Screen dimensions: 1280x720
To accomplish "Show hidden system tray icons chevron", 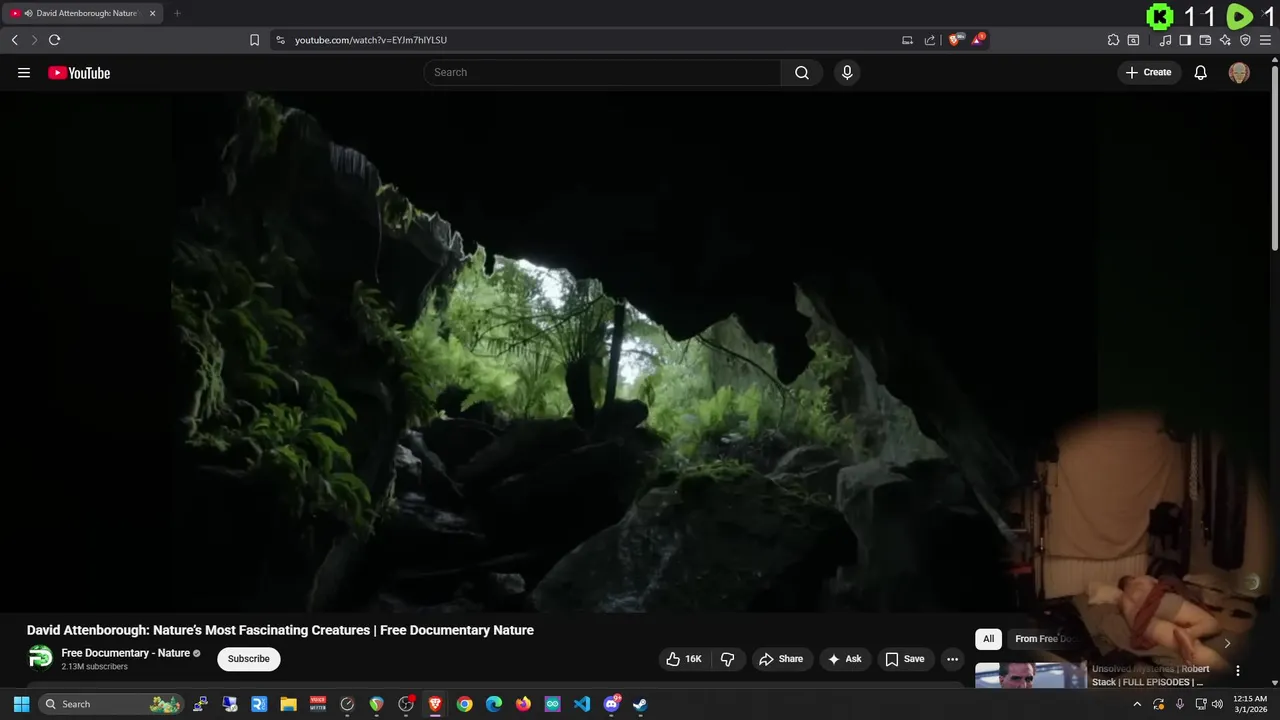I will pyautogui.click(x=1136, y=704).
